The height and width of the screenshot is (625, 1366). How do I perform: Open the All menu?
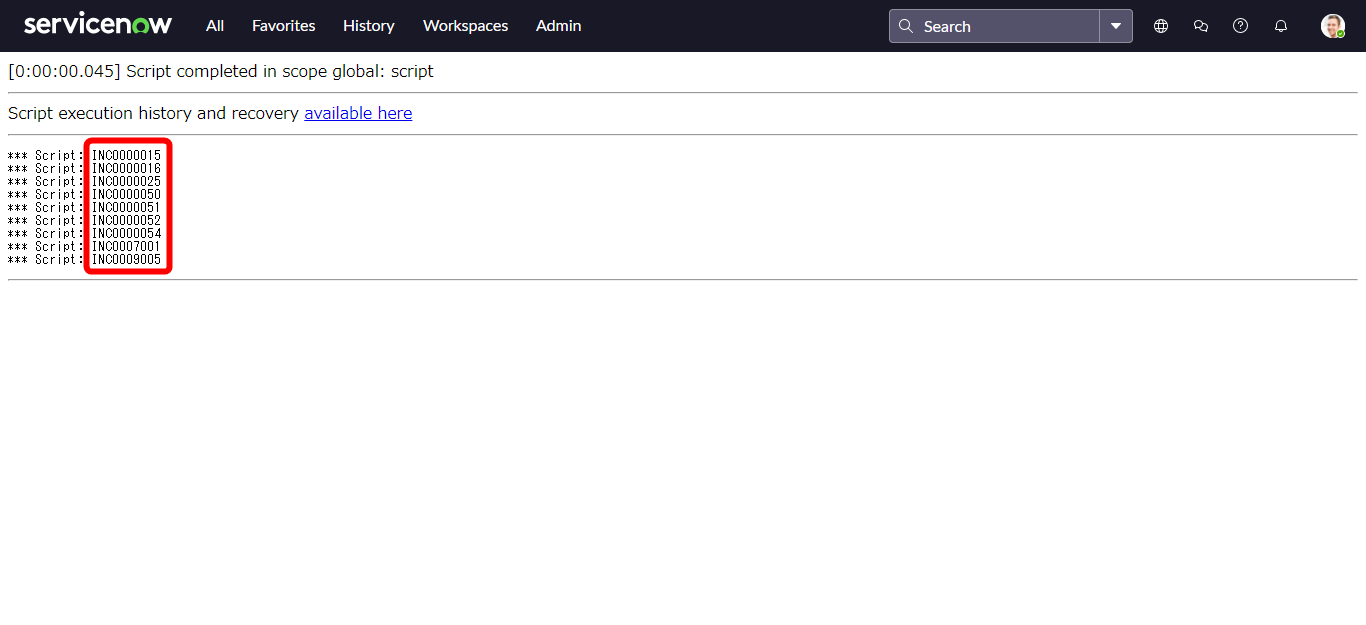215,26
